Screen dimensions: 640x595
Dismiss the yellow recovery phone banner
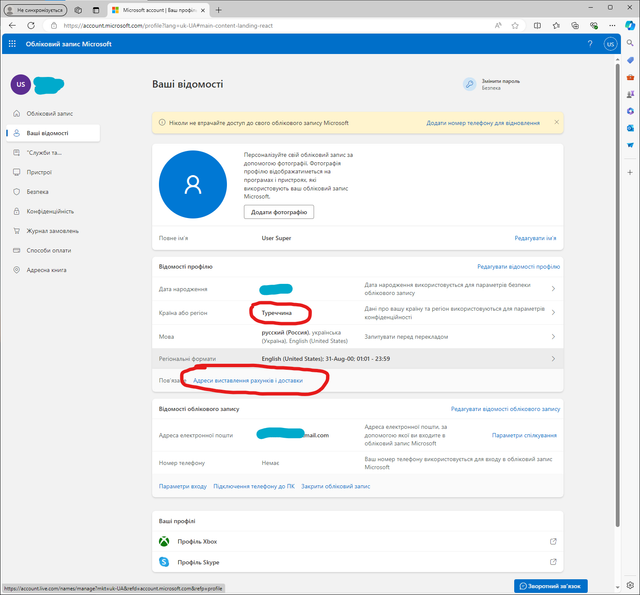point(556,122)
